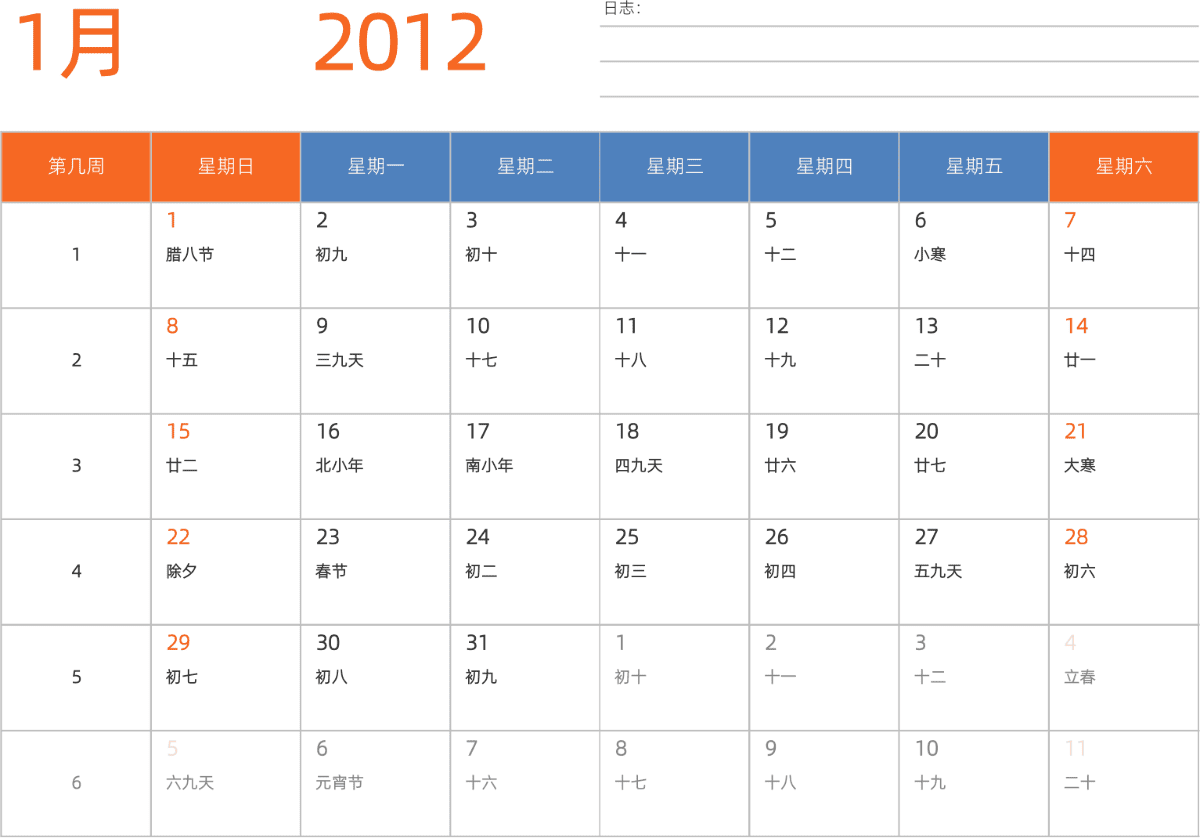The width and height of the screenshot is (1200, 838).
Task: Click the 大寒 solar term label
Action: click(1080, 466)
